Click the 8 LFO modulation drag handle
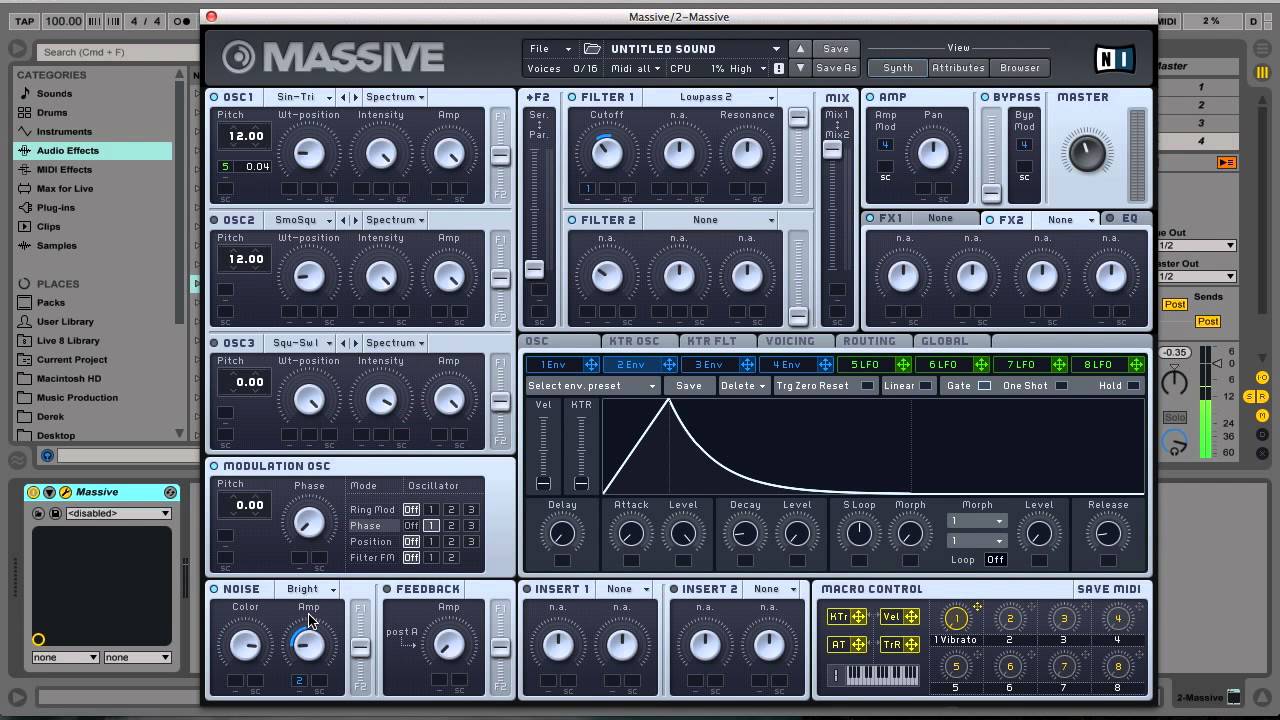 click(x=1137, y=365)
